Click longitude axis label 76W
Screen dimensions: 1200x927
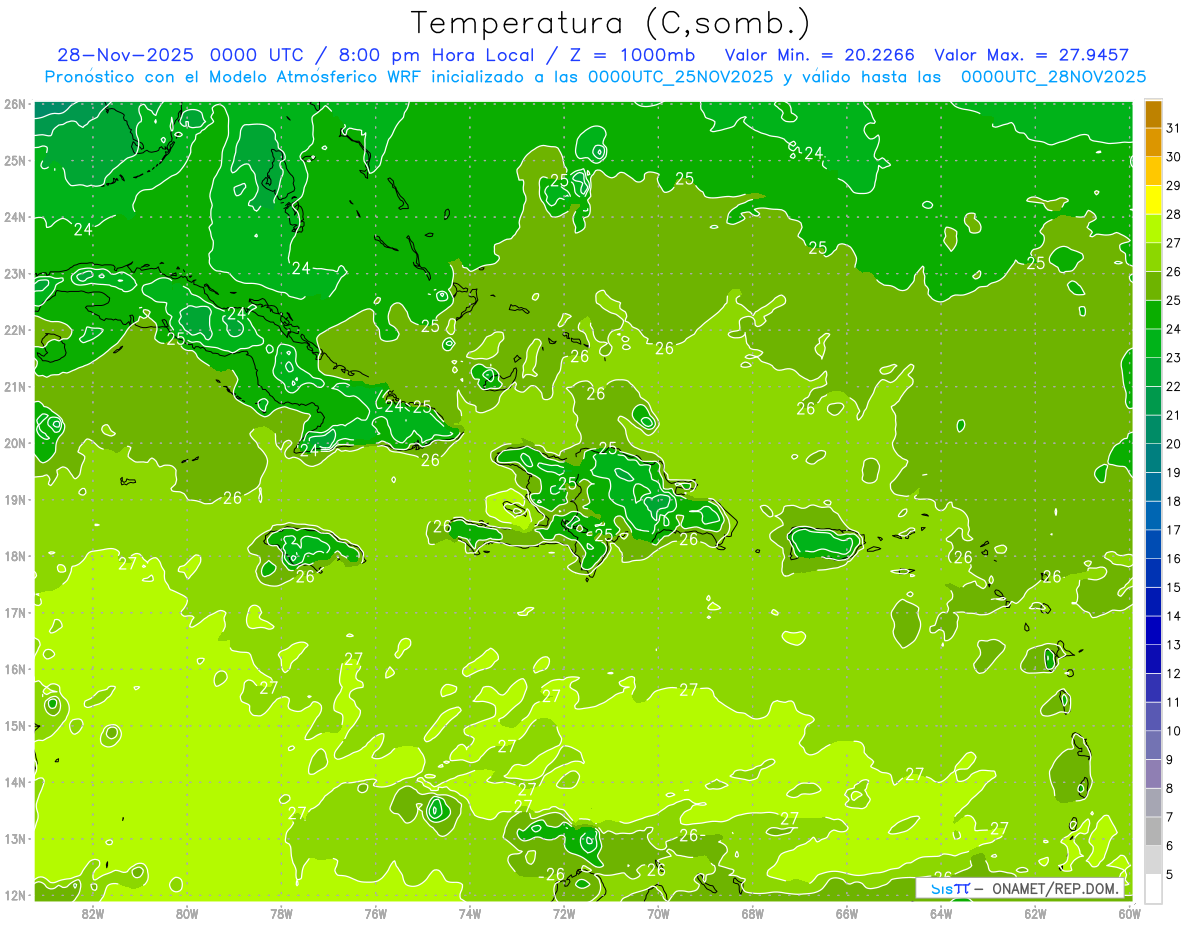[x=375, y=913]
